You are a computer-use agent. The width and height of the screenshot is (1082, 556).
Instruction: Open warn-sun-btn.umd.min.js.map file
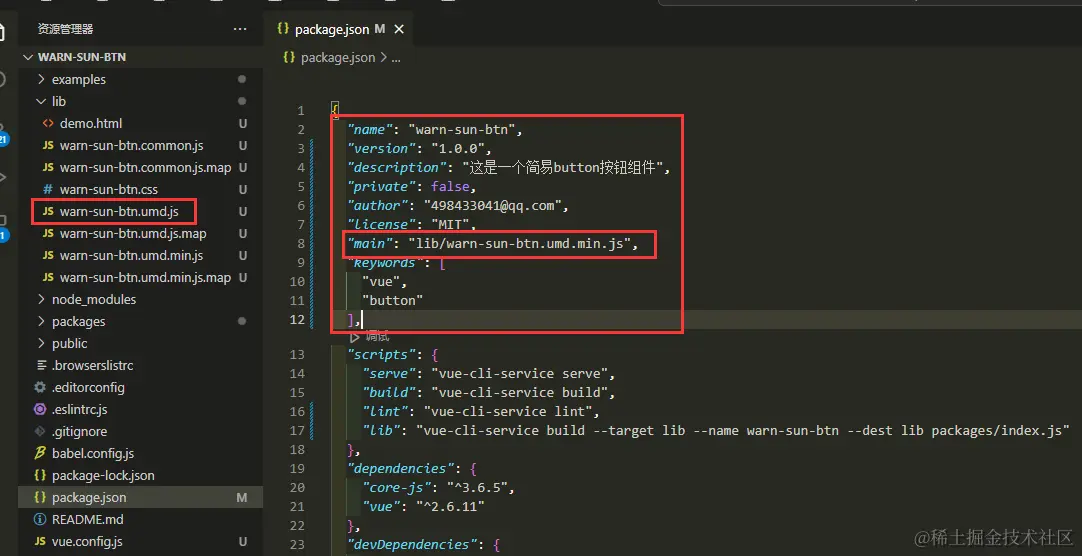pos(145,277)
